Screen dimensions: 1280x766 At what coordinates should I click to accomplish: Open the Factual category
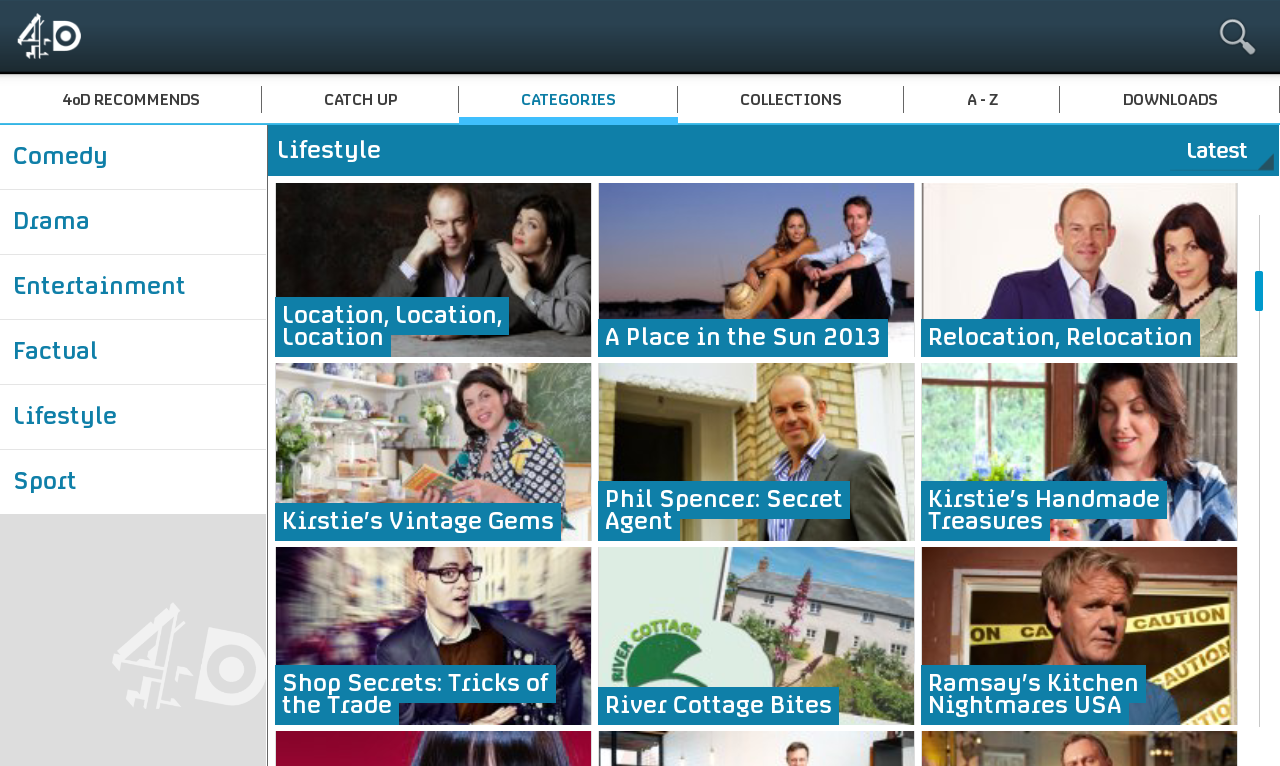(x=133, y=352)
